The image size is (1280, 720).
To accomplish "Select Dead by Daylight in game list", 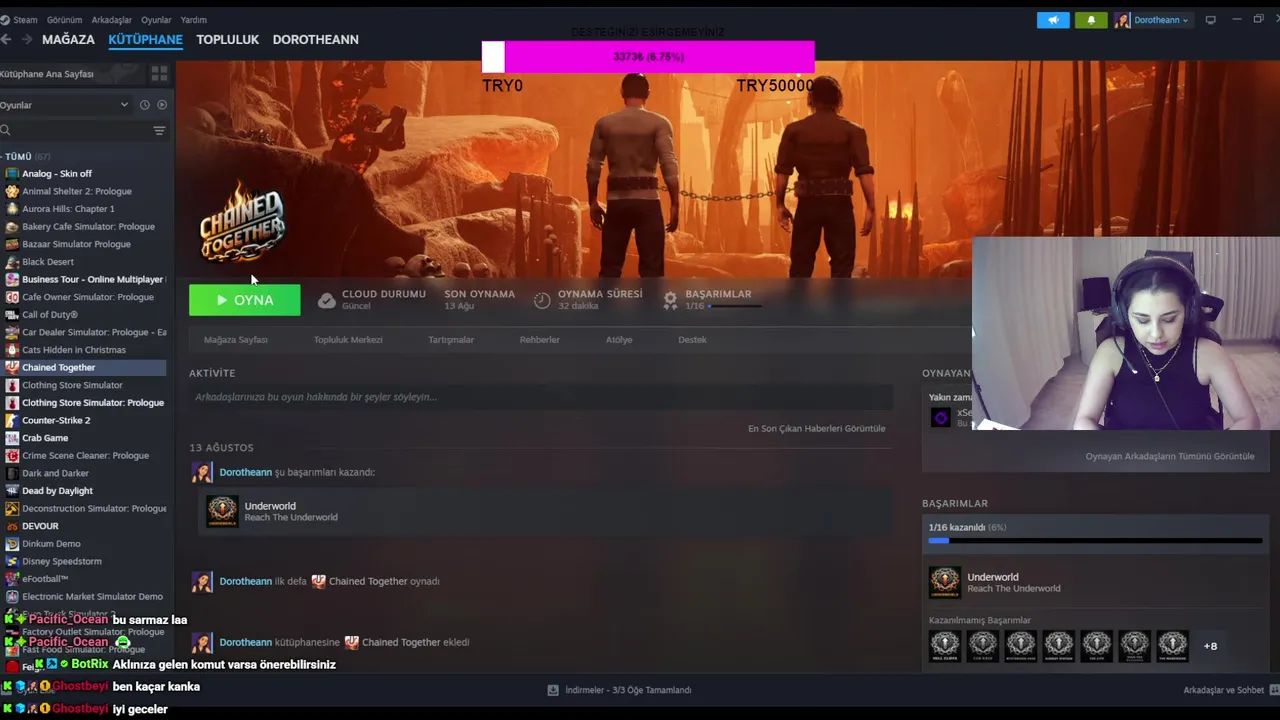I will (x=57, y=491).
